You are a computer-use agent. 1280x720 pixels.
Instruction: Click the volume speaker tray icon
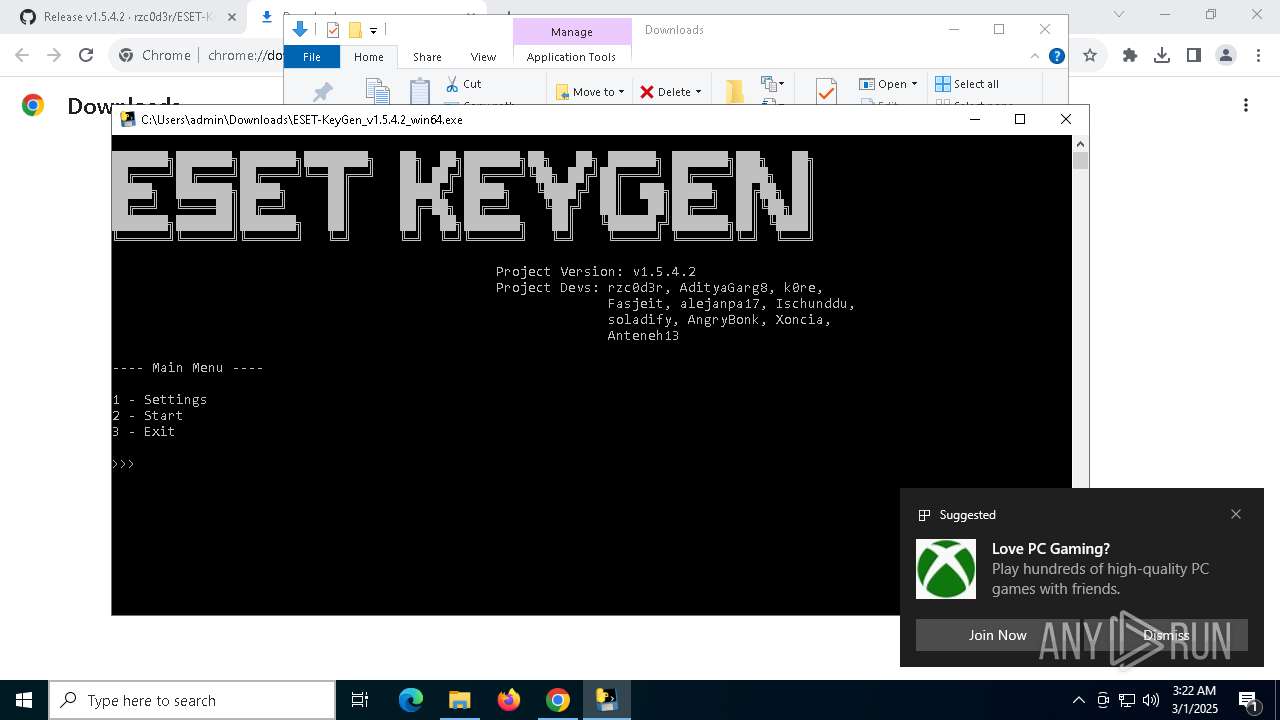[1151, 700]
